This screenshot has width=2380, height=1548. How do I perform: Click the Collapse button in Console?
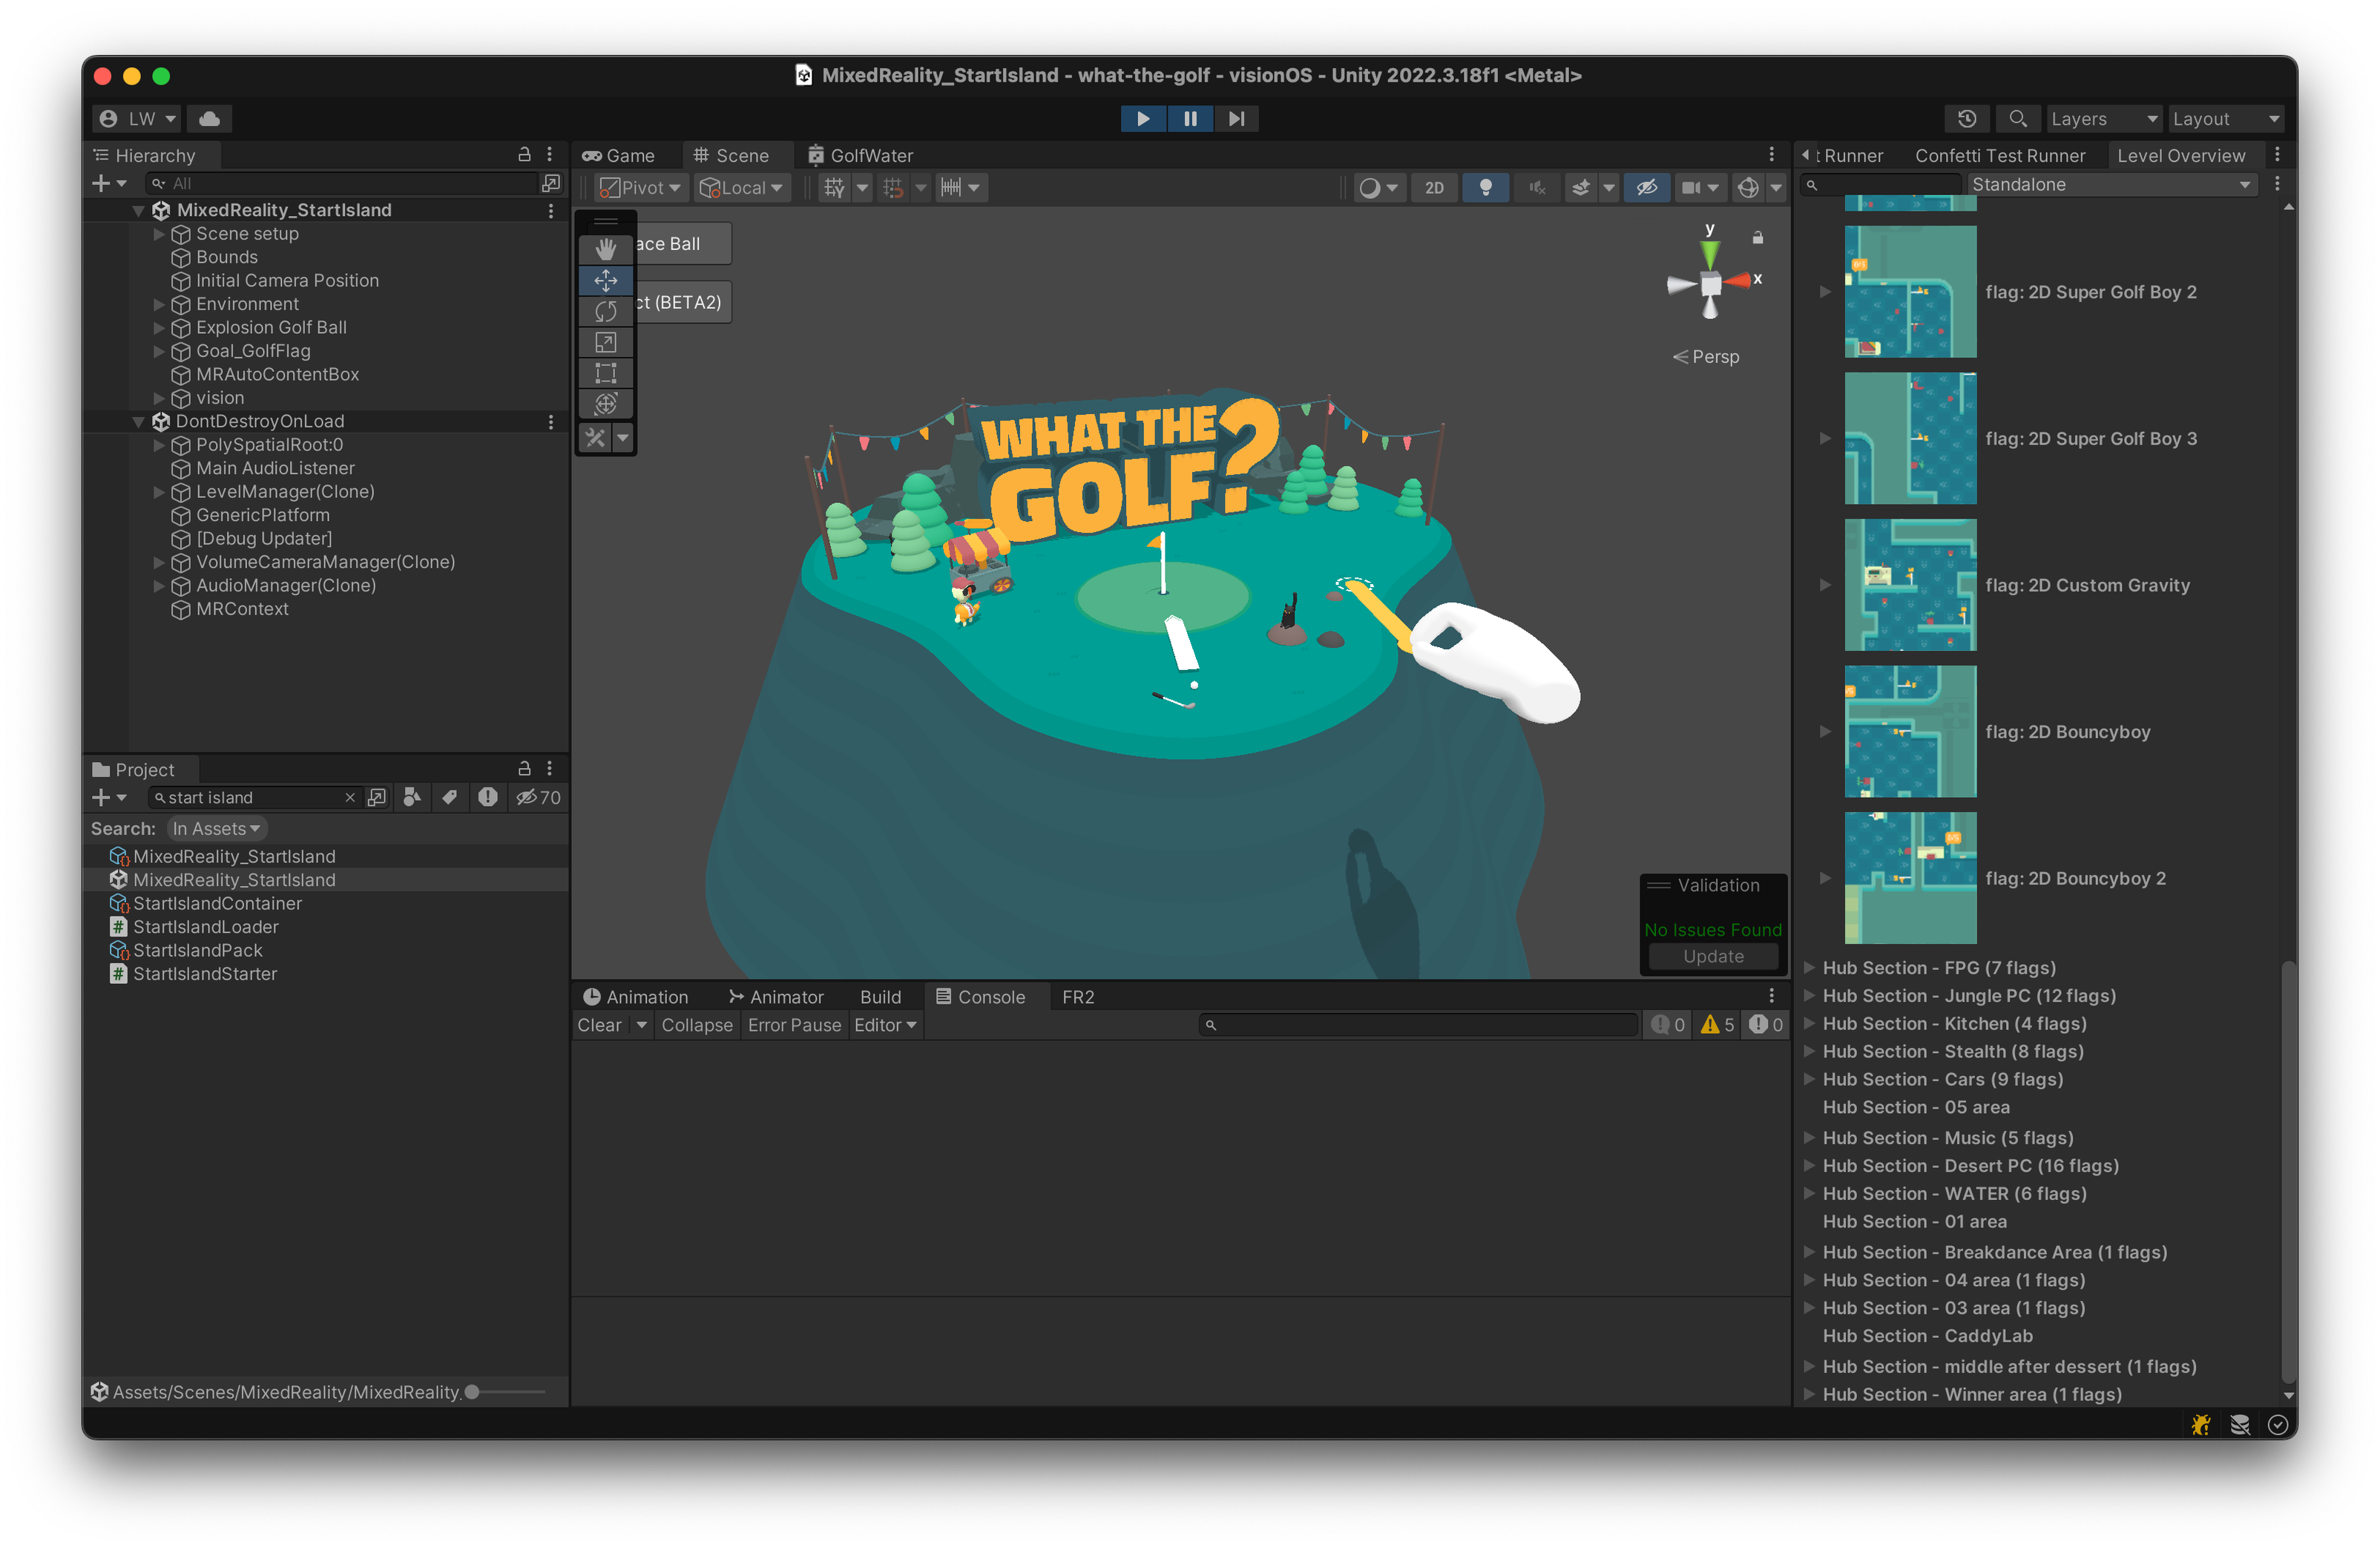(x=697, y=1025)
